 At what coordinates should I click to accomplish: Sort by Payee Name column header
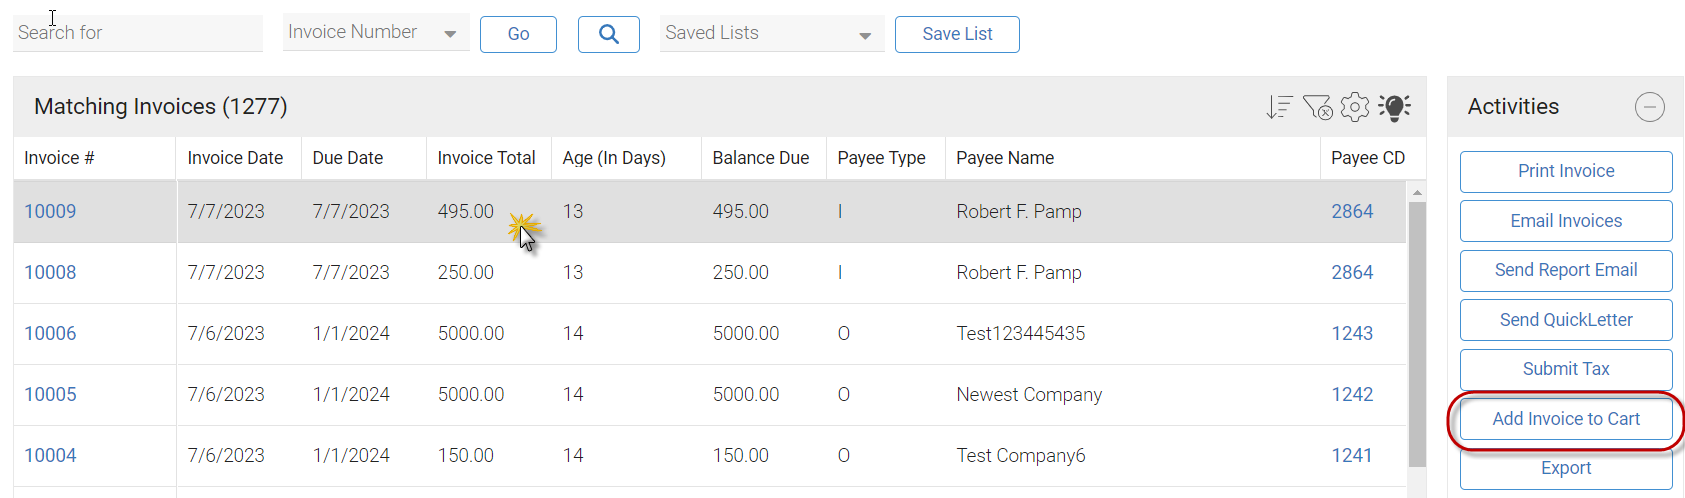(1005, 158)
